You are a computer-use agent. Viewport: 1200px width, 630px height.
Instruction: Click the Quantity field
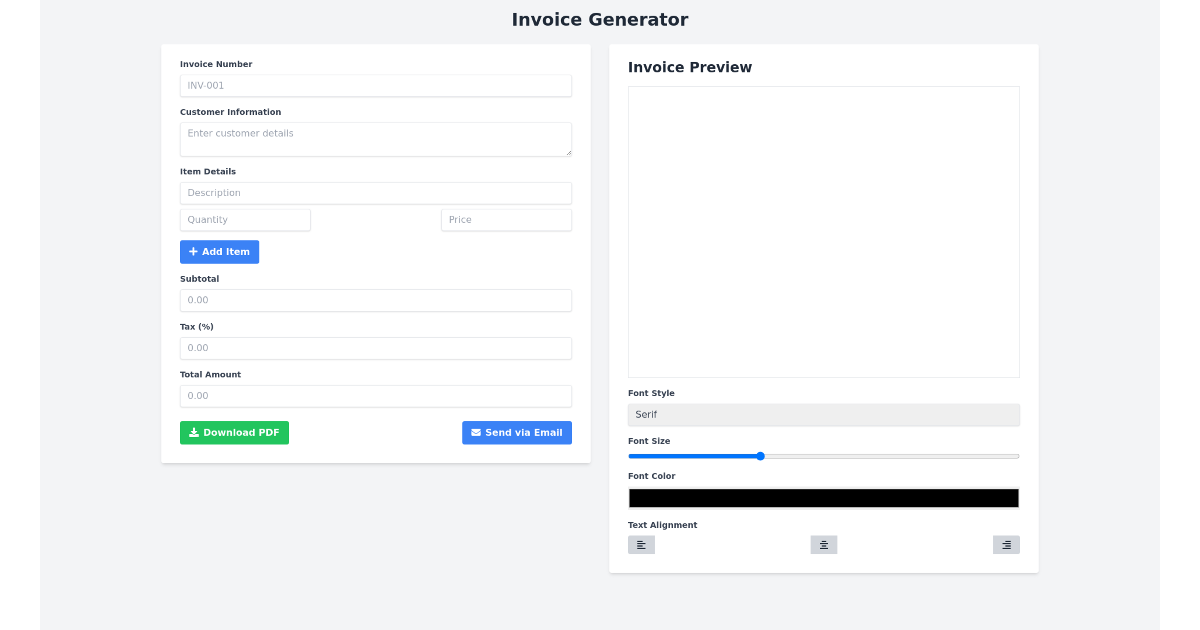coord(245,219)
